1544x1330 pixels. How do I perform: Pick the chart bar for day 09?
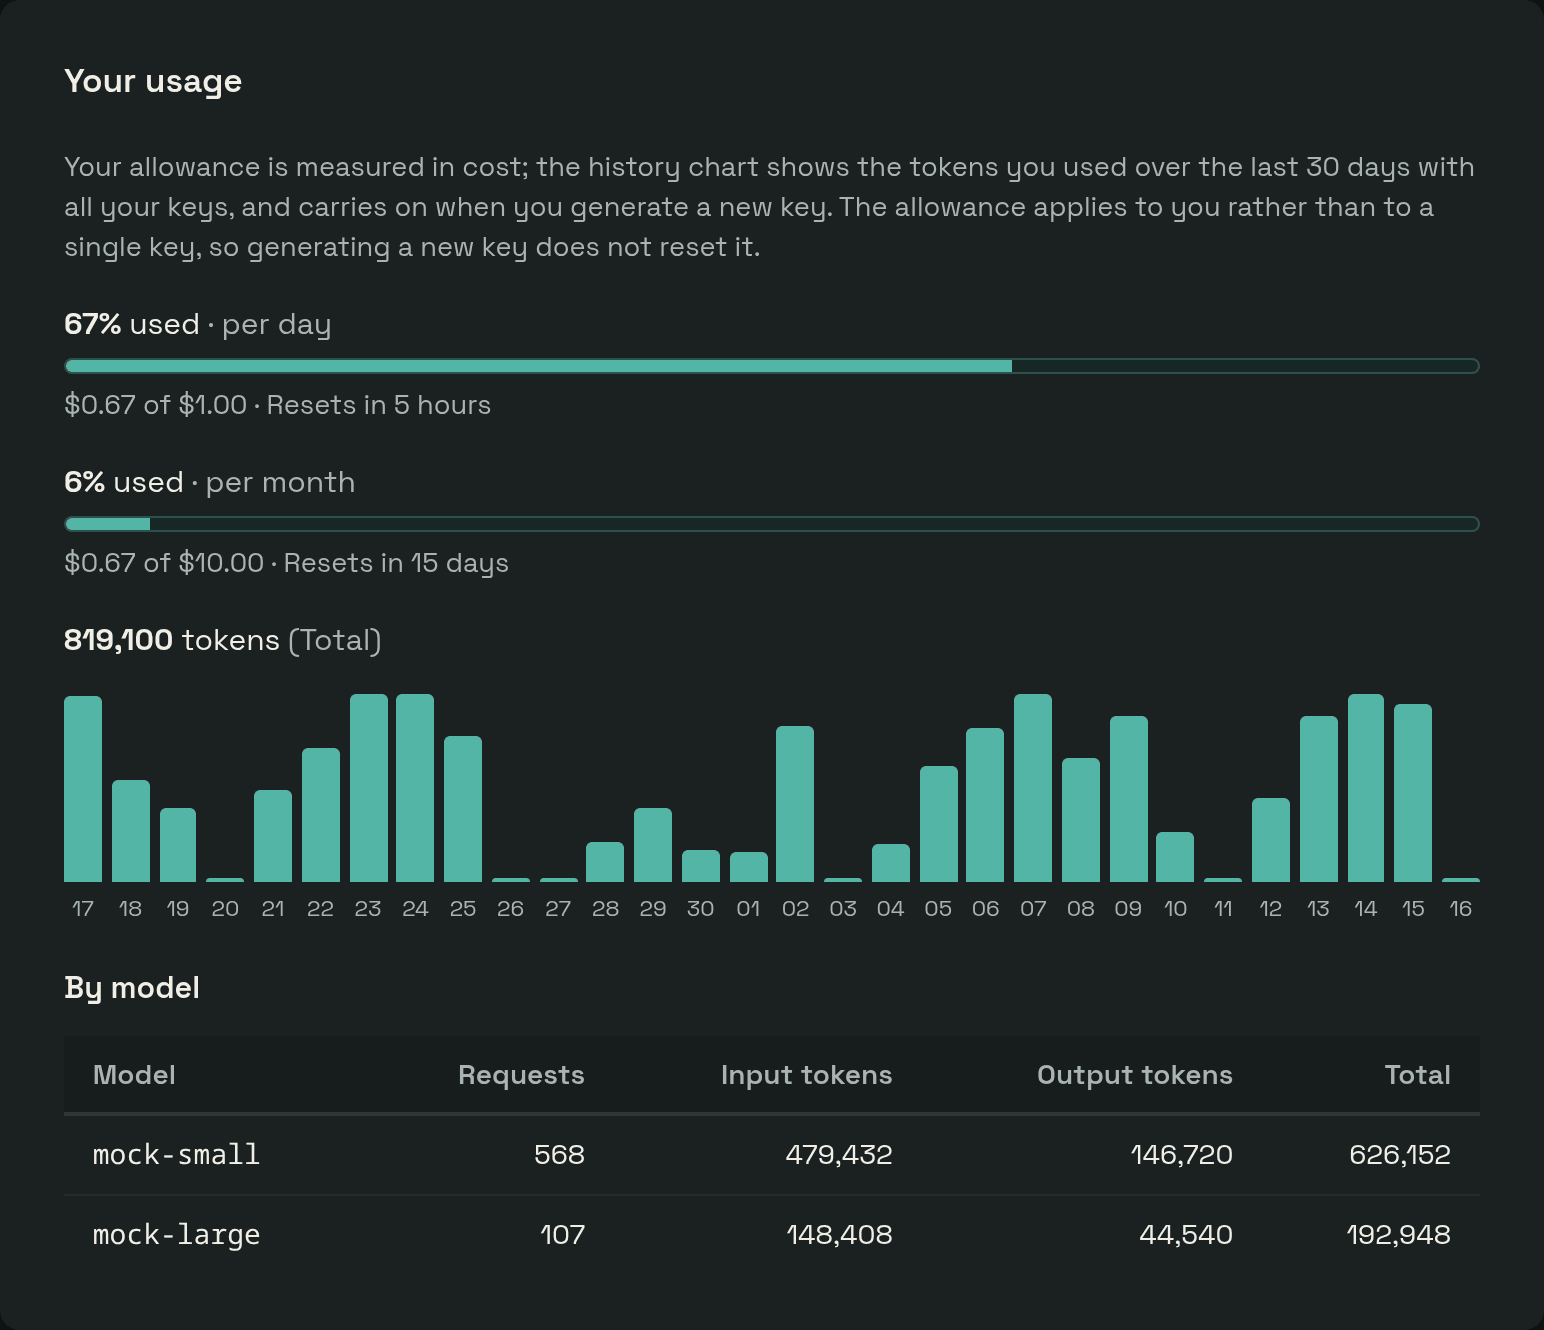click(x=1129, y=799)
